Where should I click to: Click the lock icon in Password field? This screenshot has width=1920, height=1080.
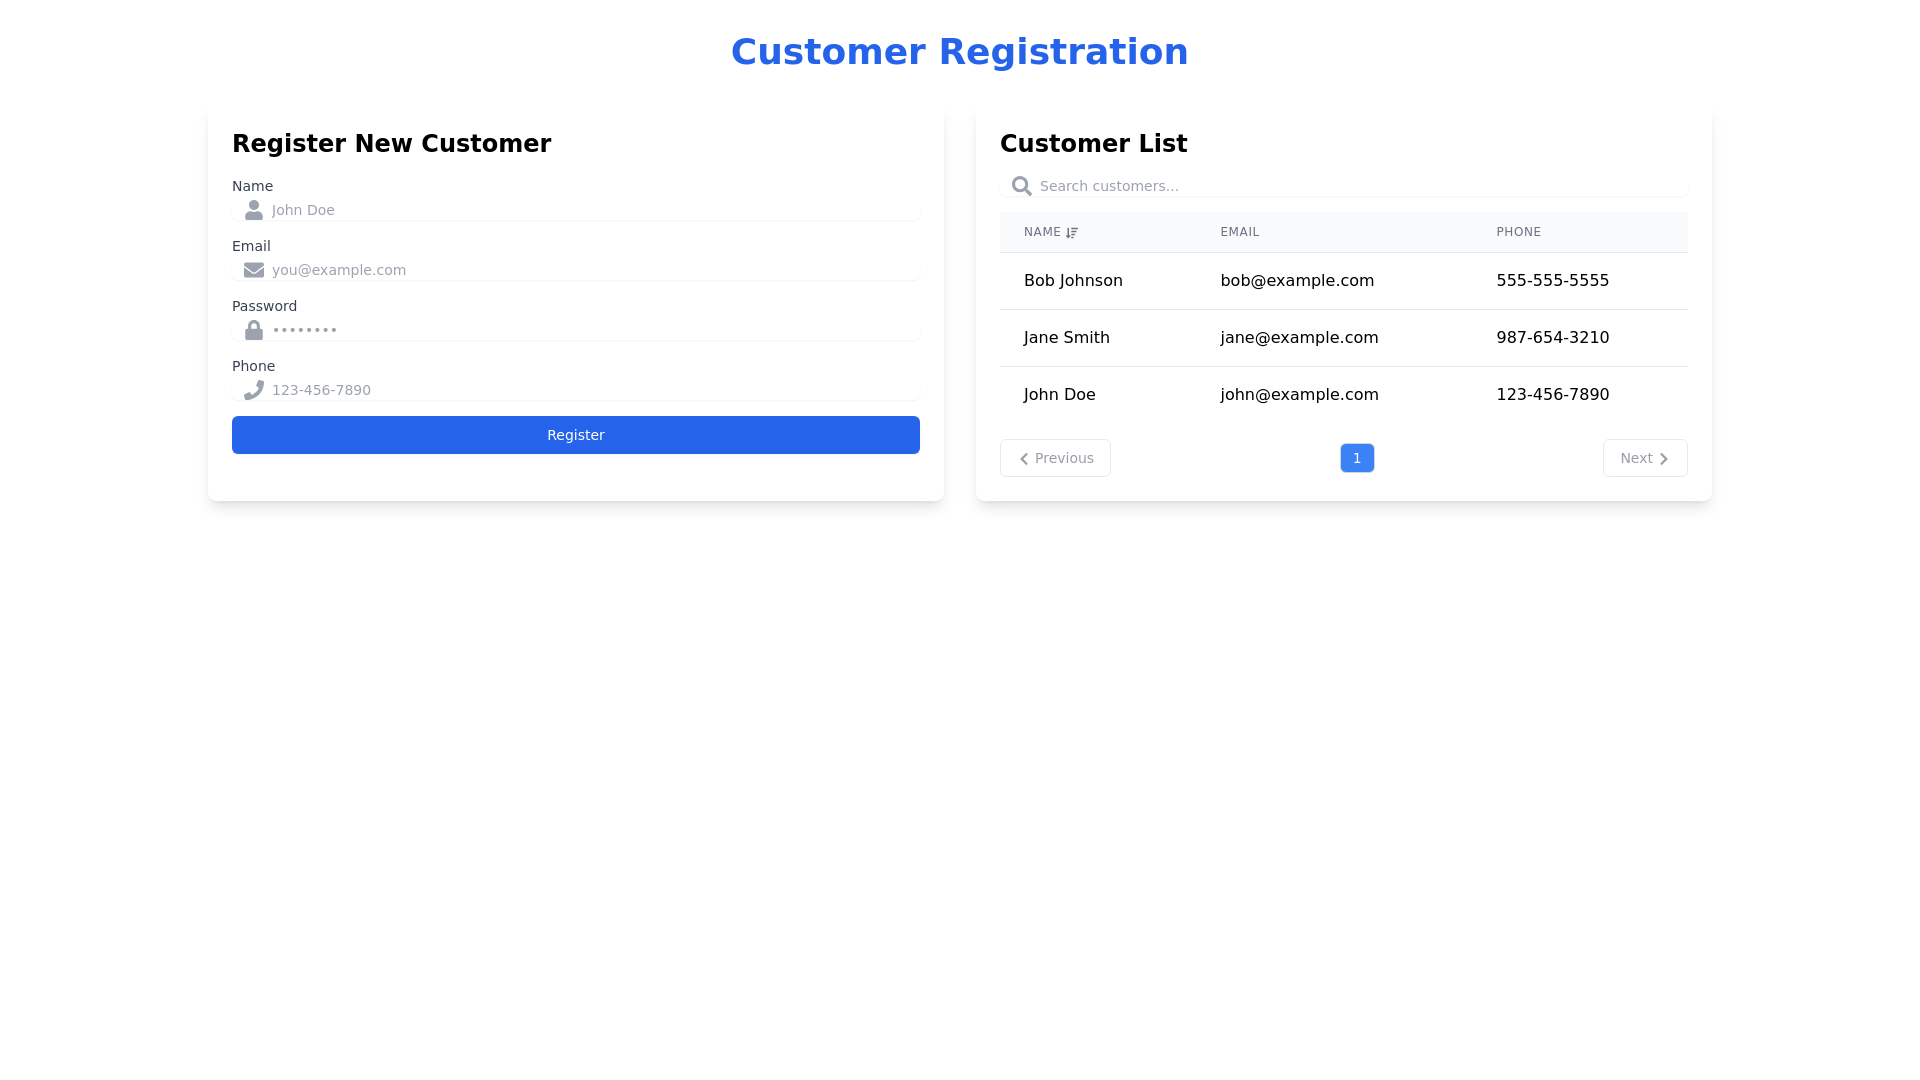point(253,330)
